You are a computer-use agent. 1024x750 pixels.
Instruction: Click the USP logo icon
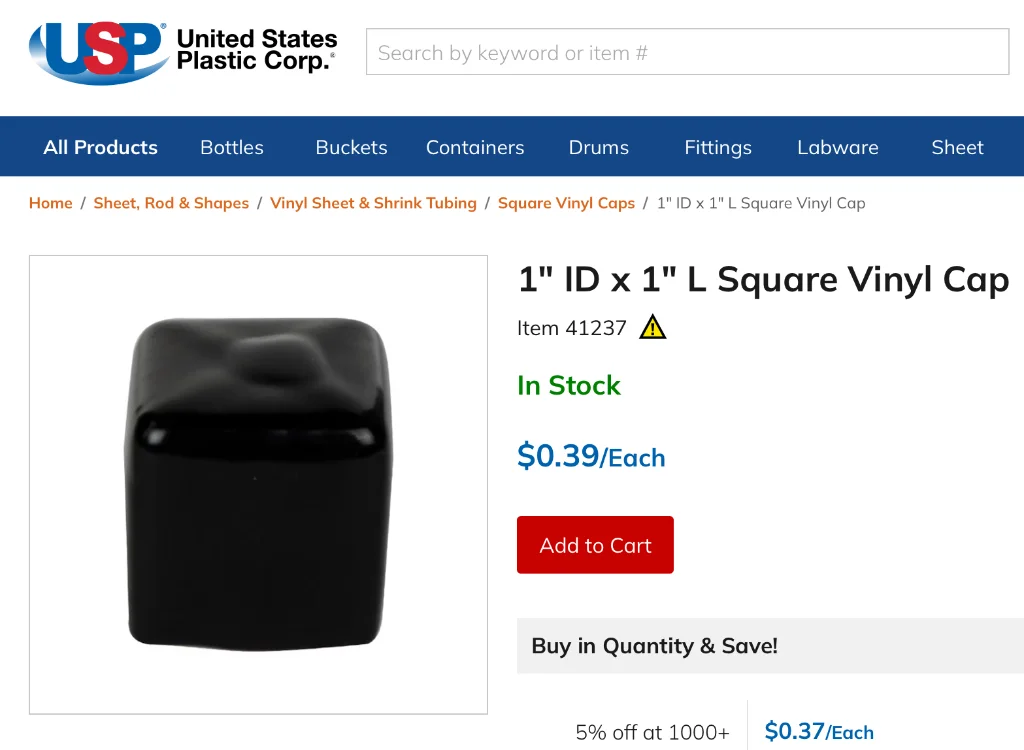tap(98, 50)
